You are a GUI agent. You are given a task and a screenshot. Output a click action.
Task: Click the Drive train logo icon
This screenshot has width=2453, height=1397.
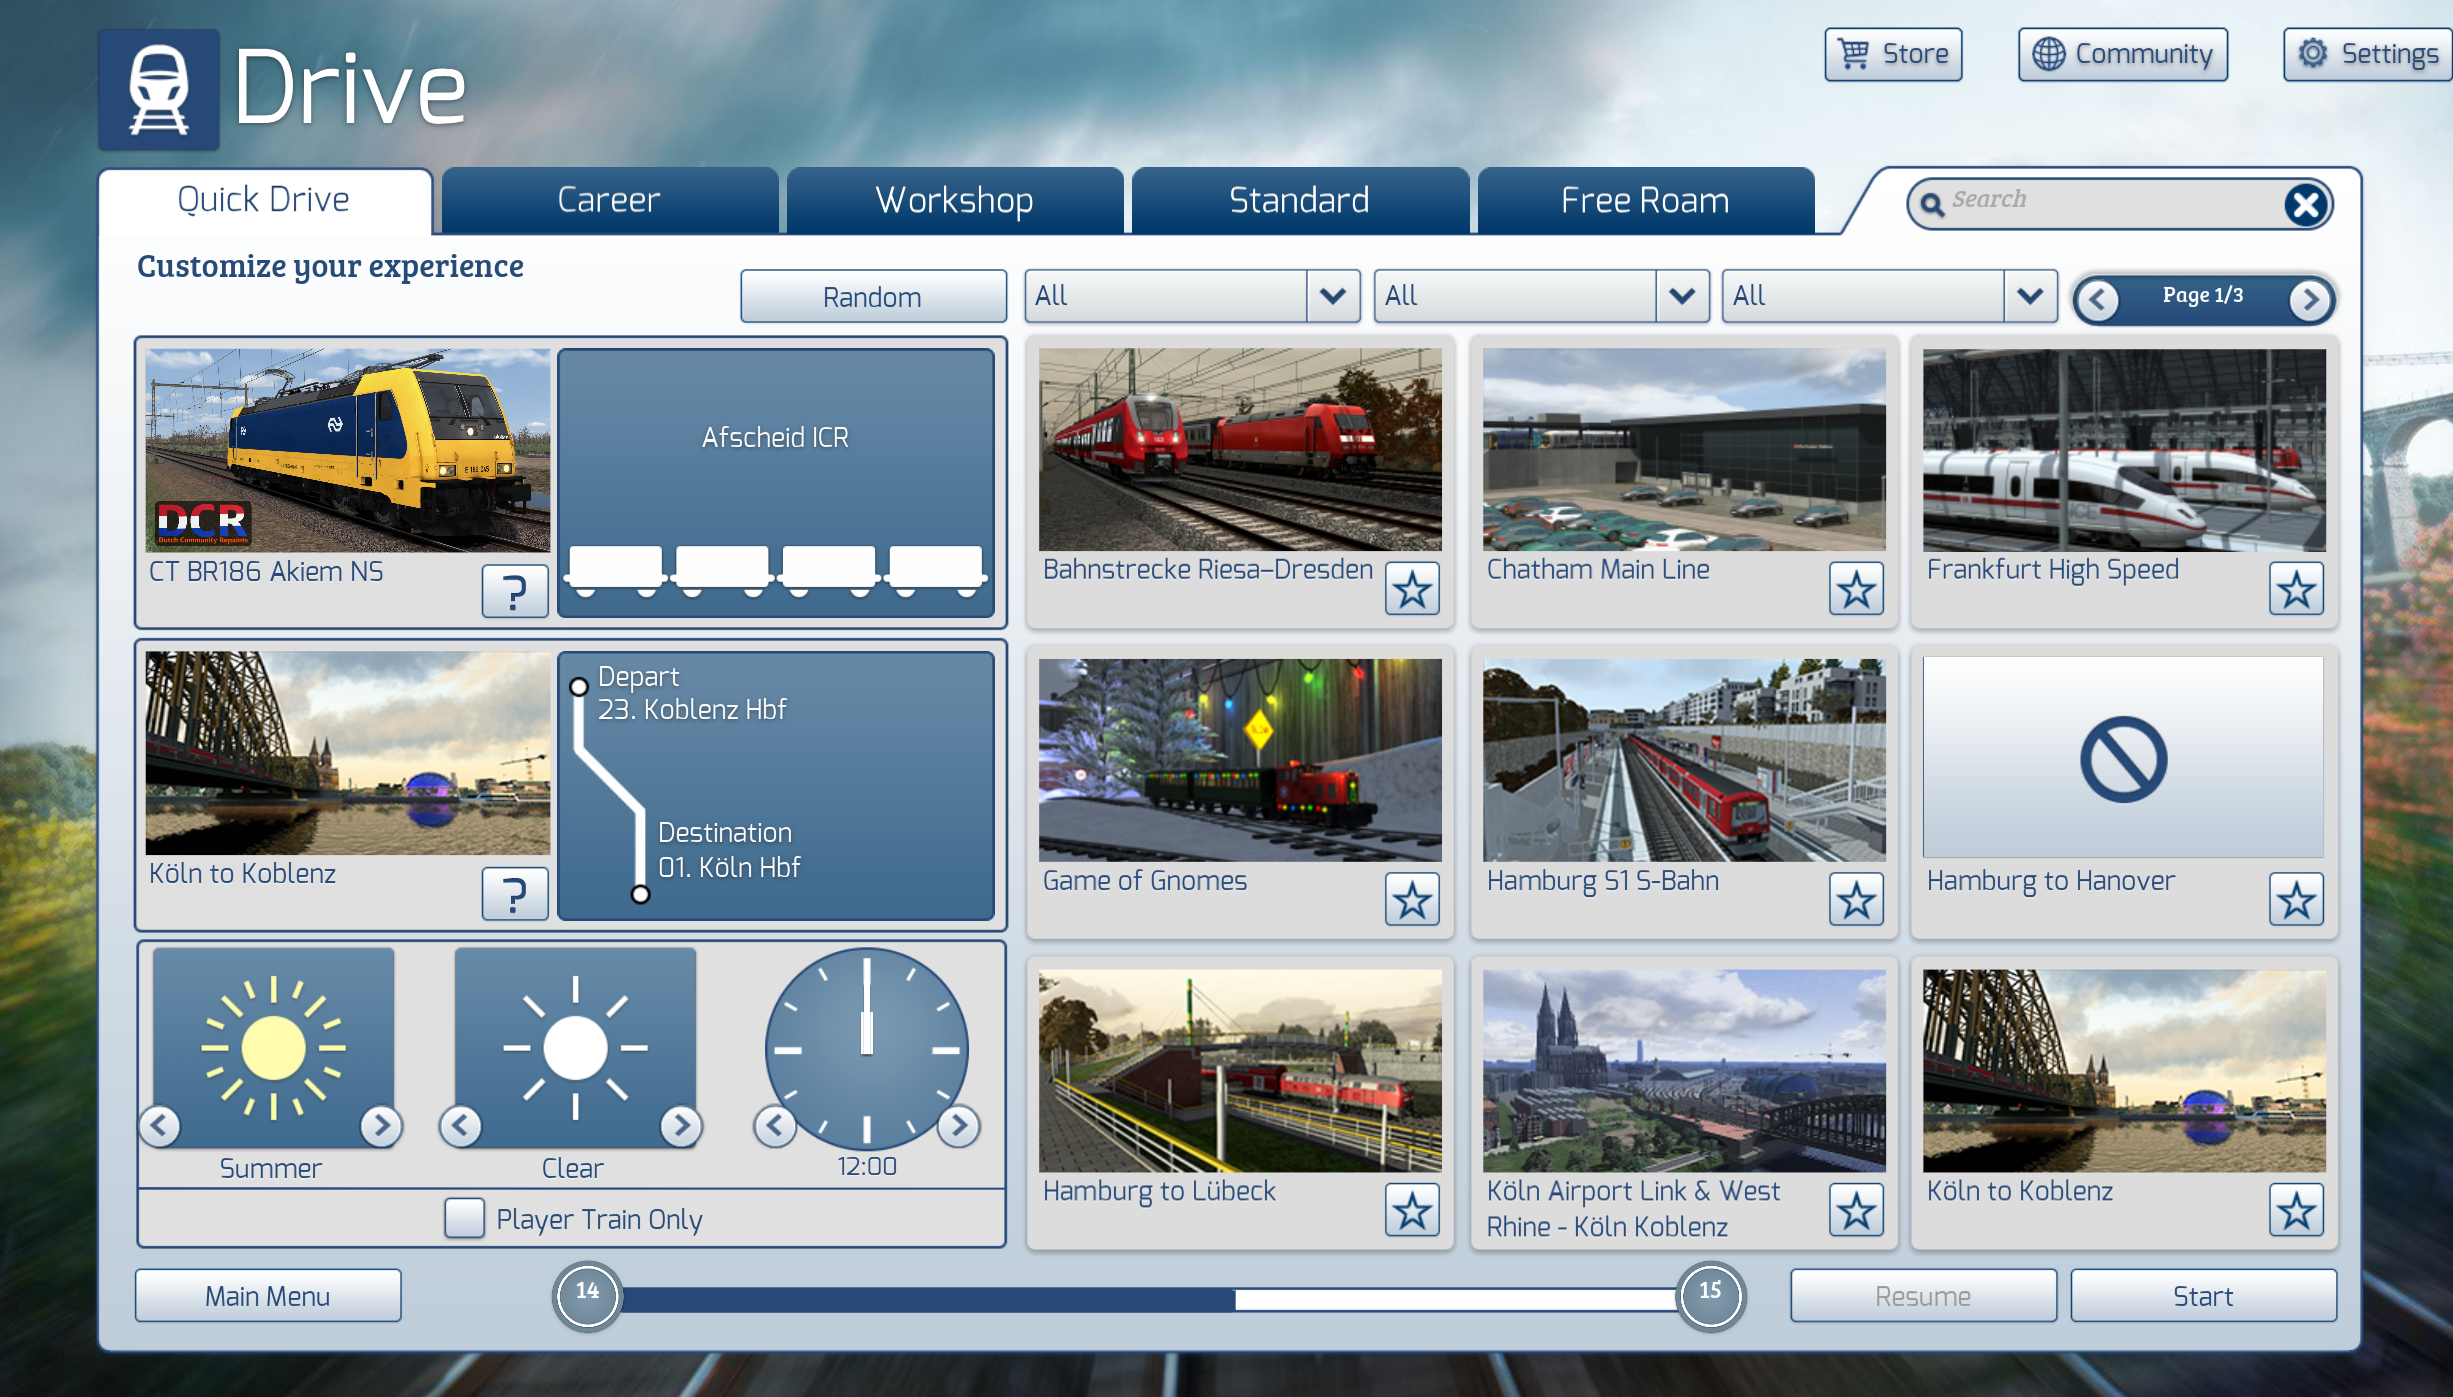click(x=159, y=90)
